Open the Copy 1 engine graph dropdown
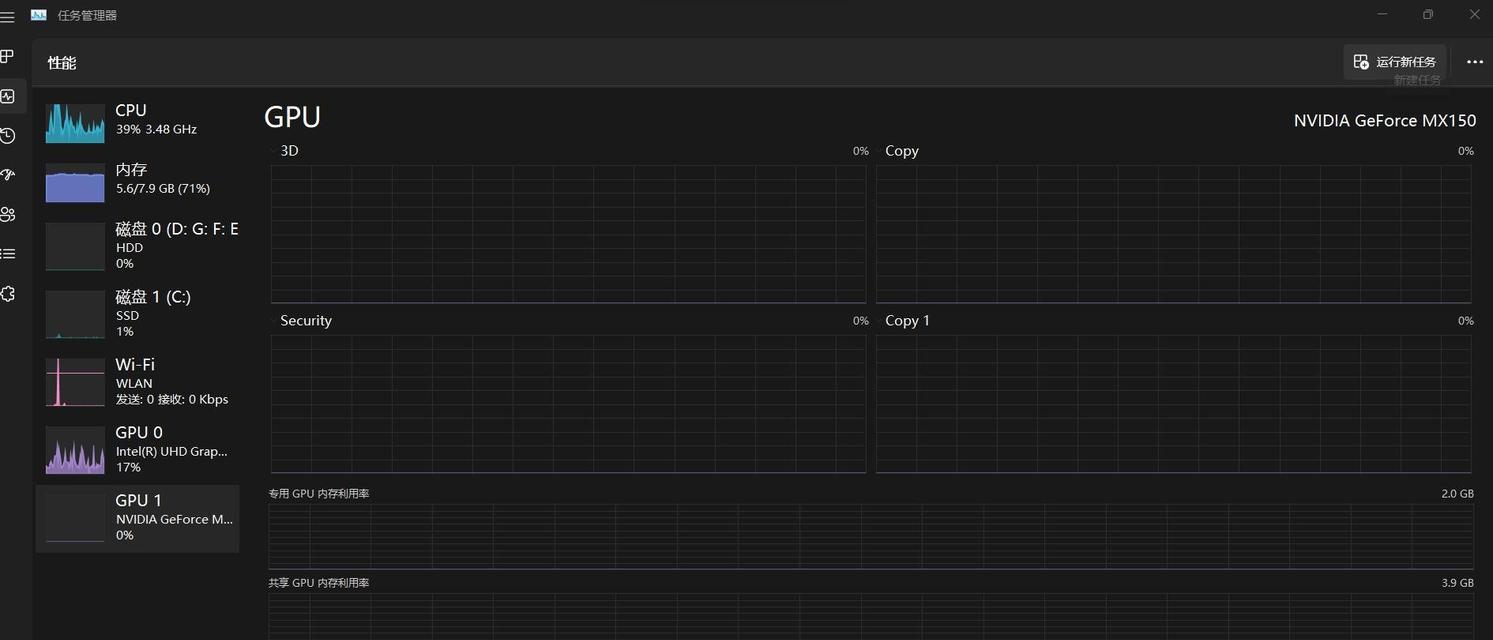 coord(880,321)
